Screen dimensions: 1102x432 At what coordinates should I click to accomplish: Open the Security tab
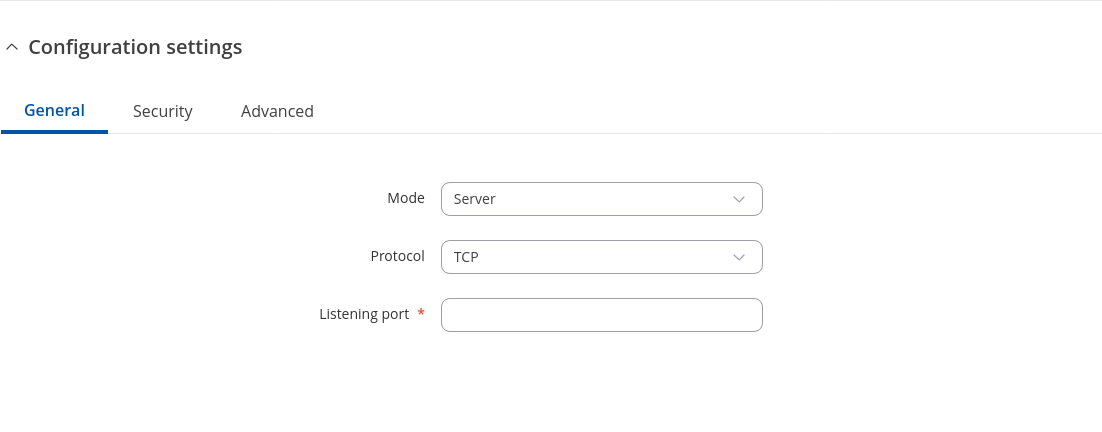pos(162,112)
